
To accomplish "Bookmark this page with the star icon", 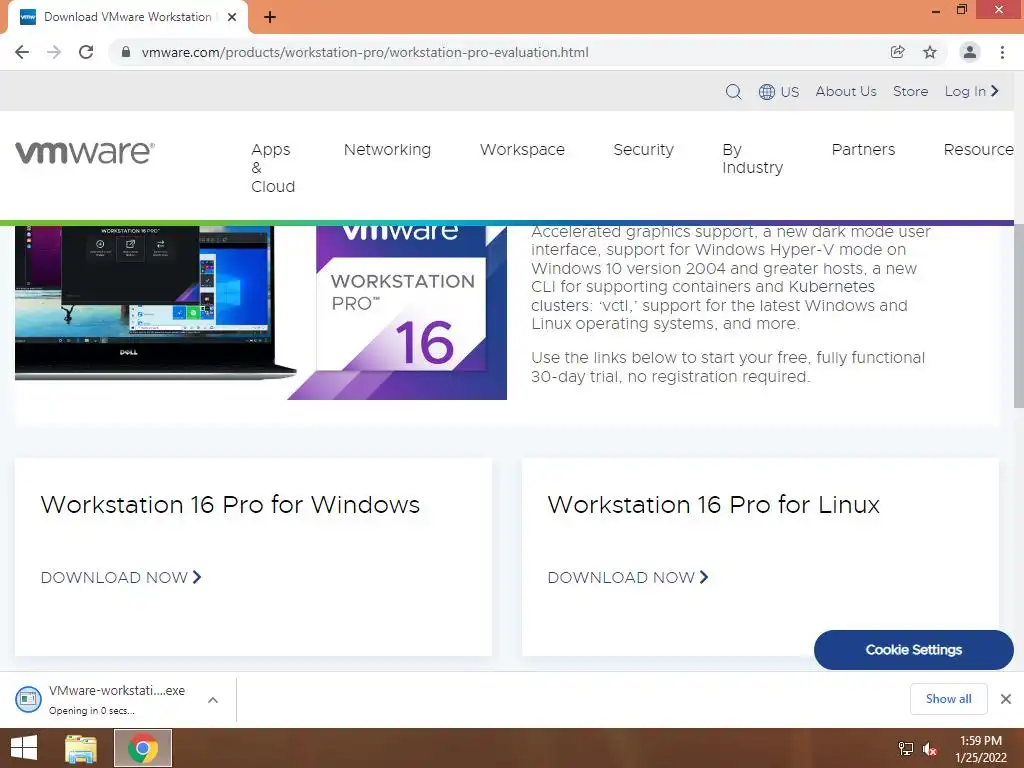I will (x=930, y=52).
